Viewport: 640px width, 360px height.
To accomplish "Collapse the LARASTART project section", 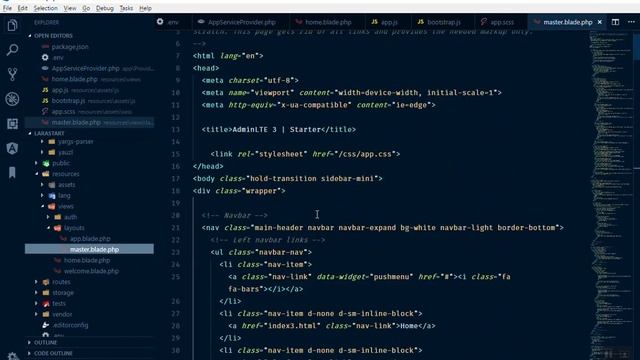I will pos(49,133).
